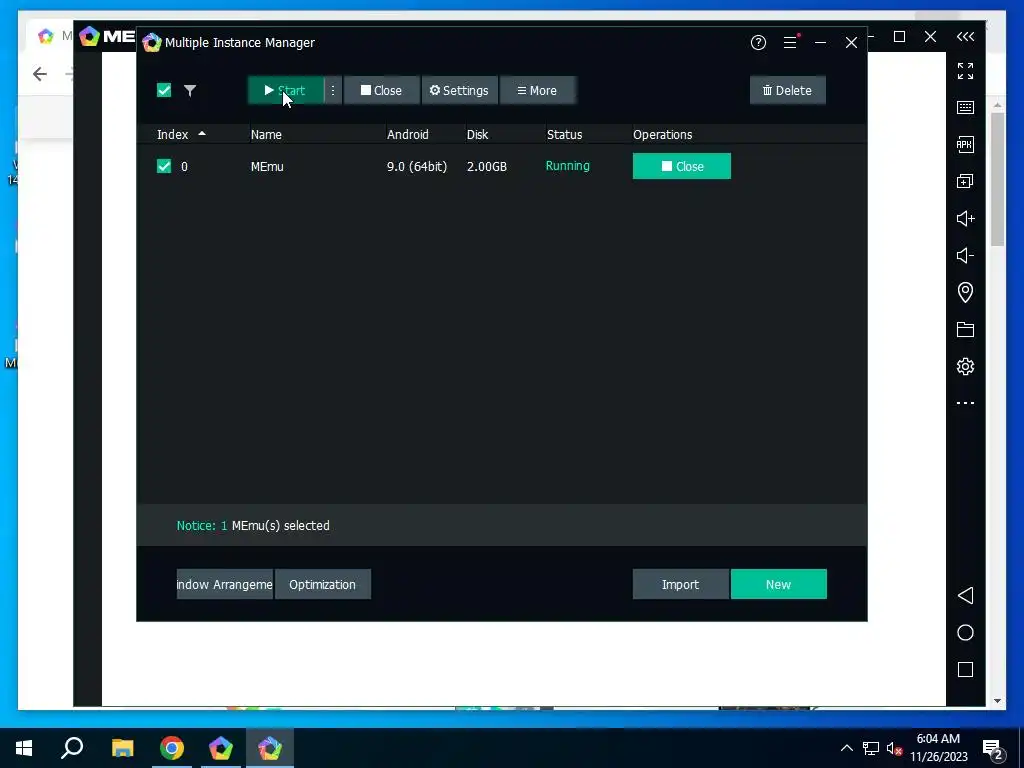Open Chrome from the taskbar
Image resolution: width=1024 pixels, height=768 pixels.
[x=172, y=748]
